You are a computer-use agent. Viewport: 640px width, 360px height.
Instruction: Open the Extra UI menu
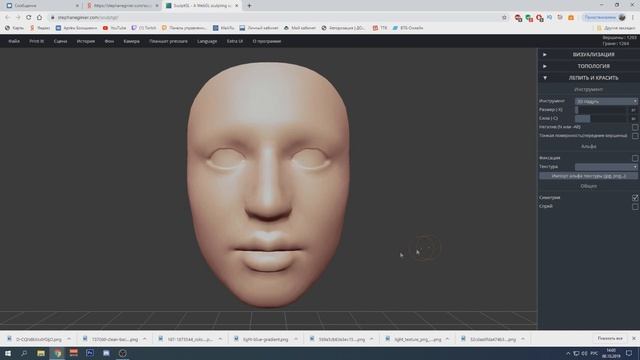[x=235, y=41]
